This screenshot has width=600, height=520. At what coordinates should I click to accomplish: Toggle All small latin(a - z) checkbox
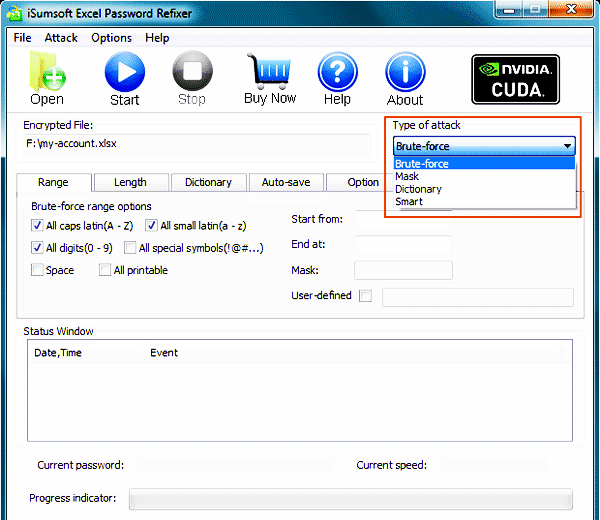point(151,225)
